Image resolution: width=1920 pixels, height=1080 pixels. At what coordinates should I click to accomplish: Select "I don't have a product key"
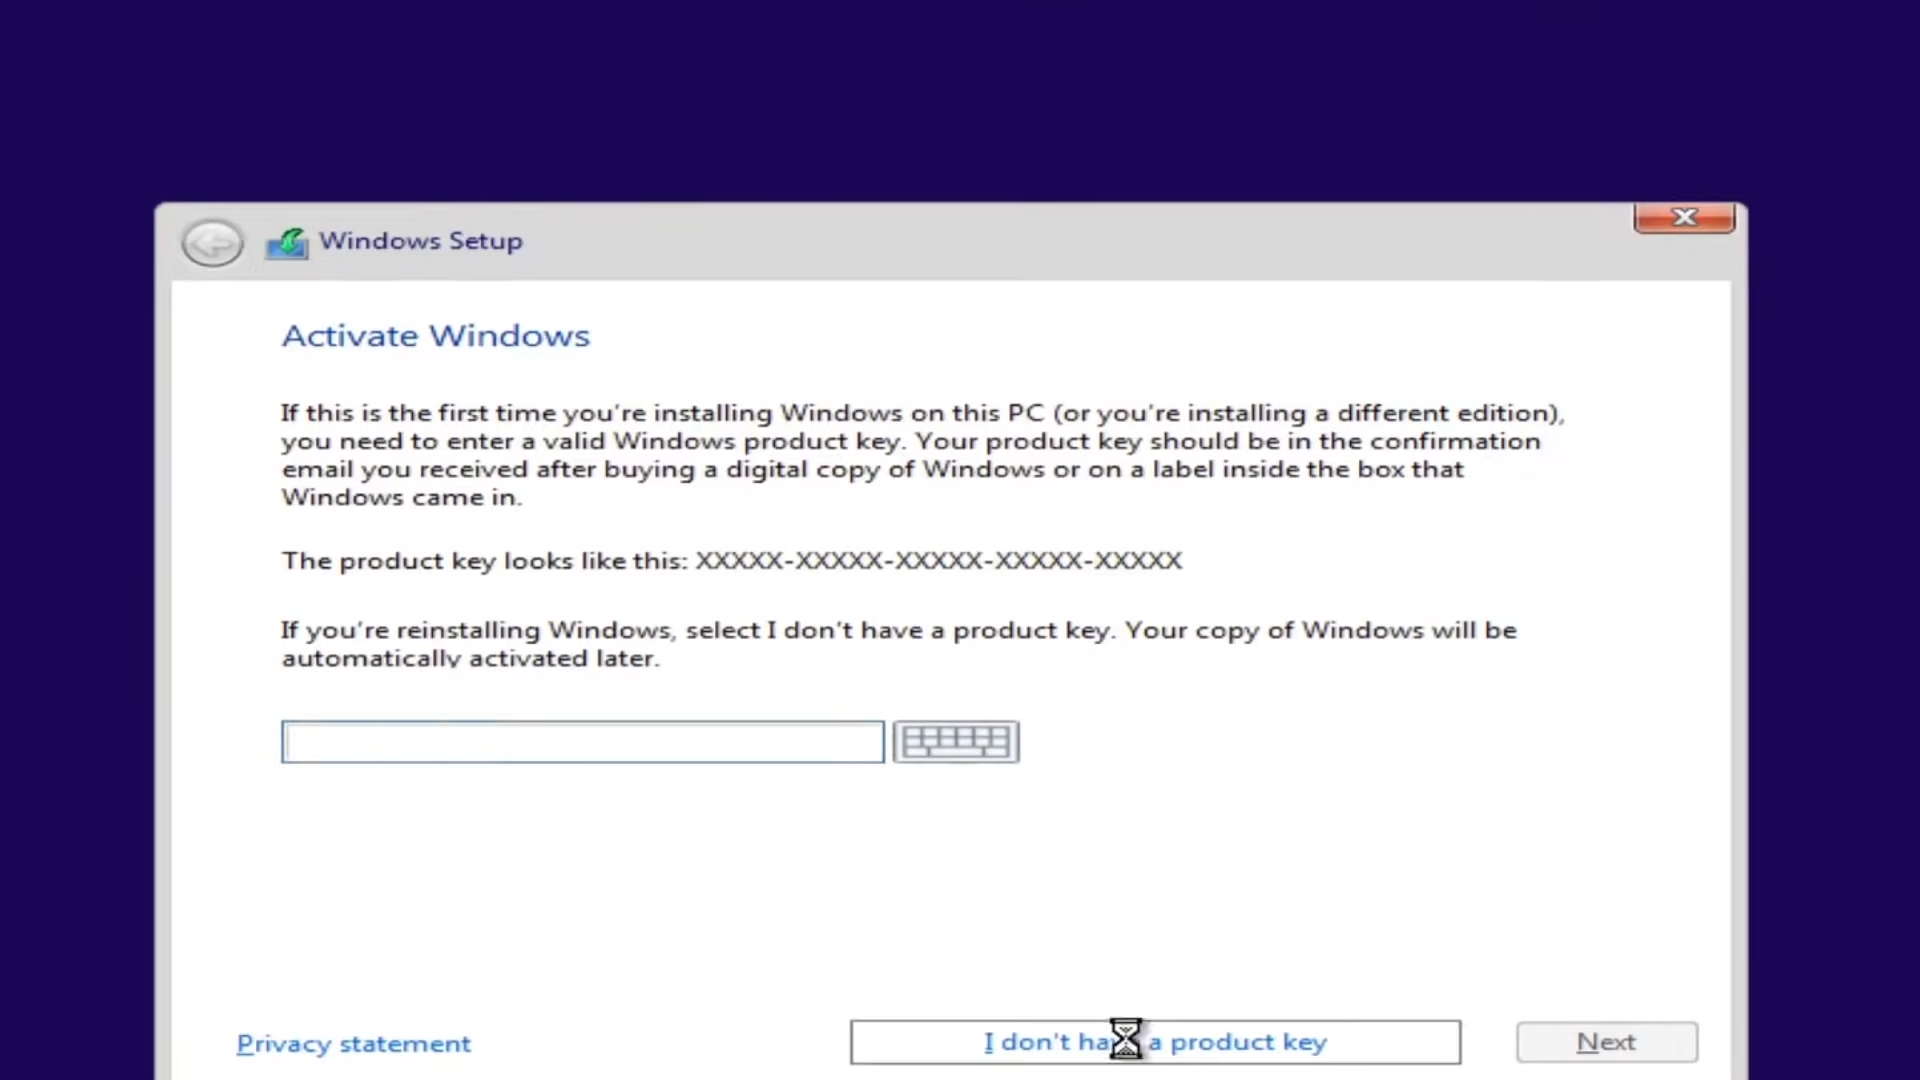(1155, 1042)
